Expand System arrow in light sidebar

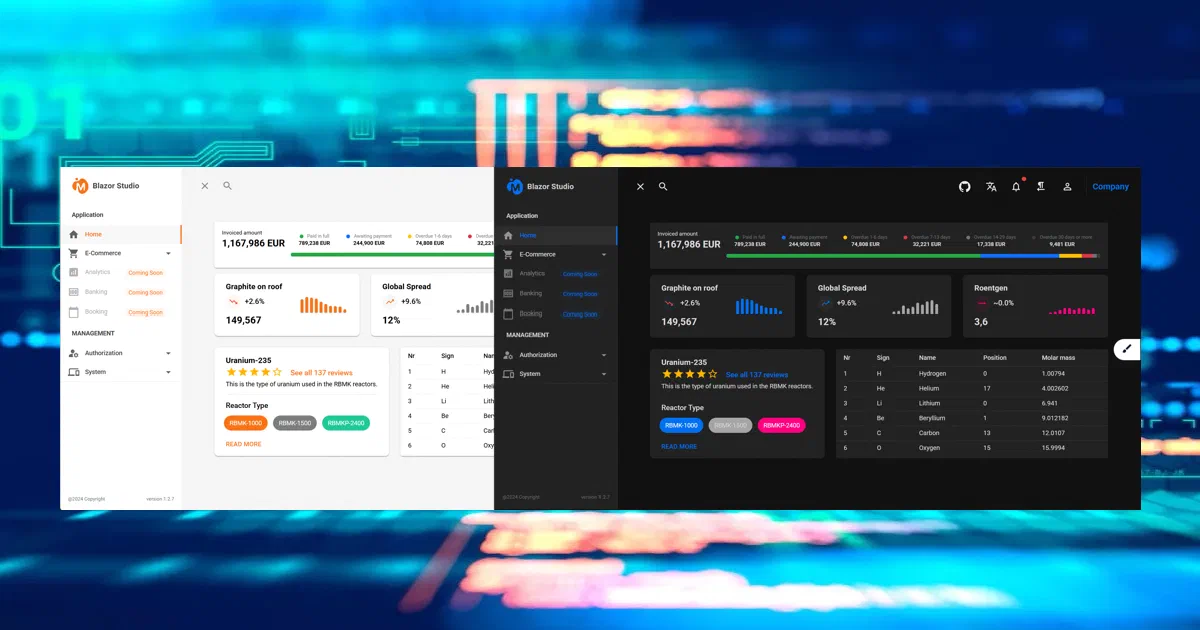coord(168,372)
